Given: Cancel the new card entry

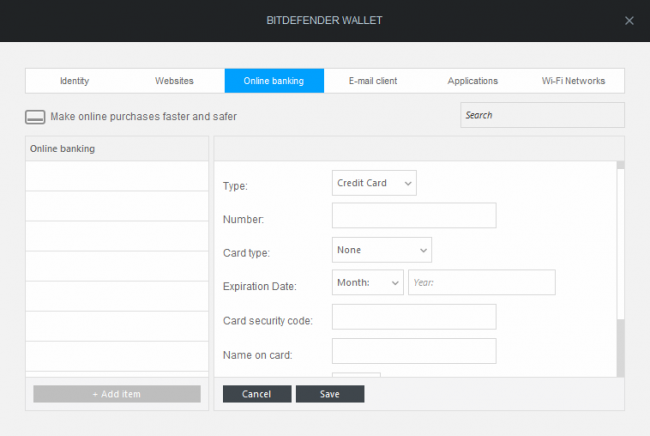Looking at the screenshot, I should pyautogui.click(x=257, y=394).
